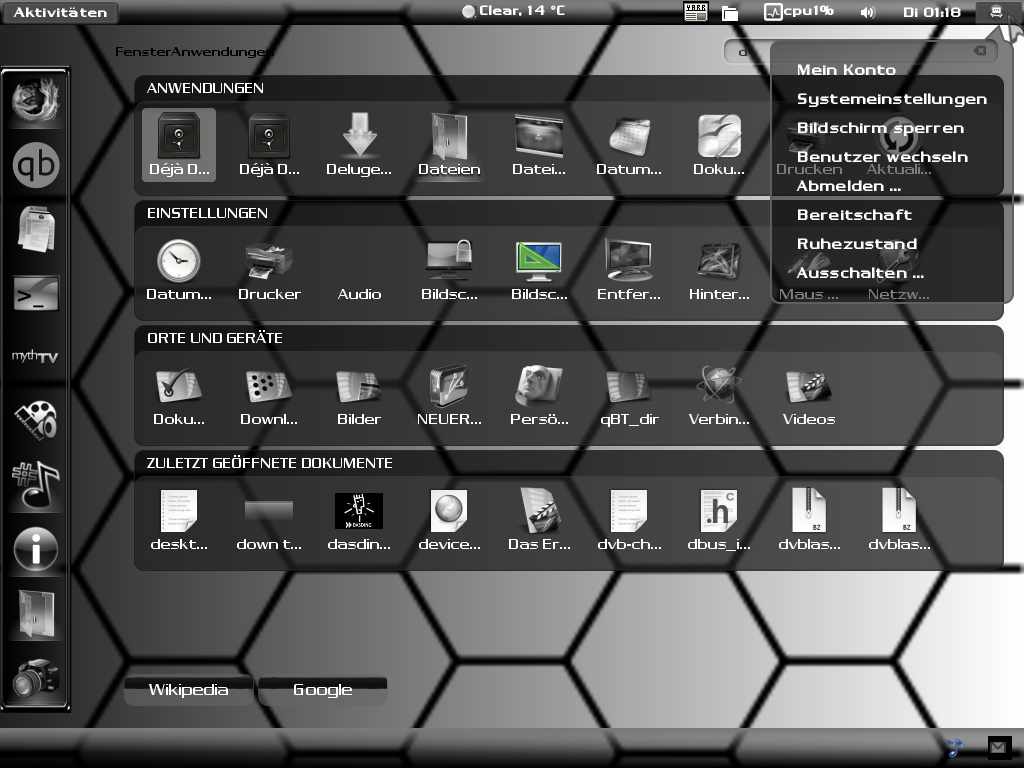Open the qBT_dir folder
This screenshot has width=1024, height=768.
click(629, 395)
